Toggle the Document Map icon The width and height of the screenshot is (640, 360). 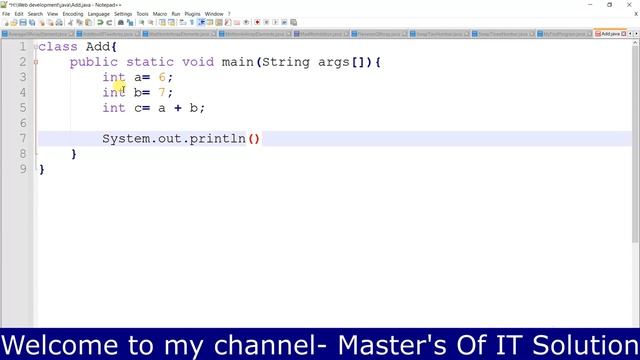[x=219, y=22]
